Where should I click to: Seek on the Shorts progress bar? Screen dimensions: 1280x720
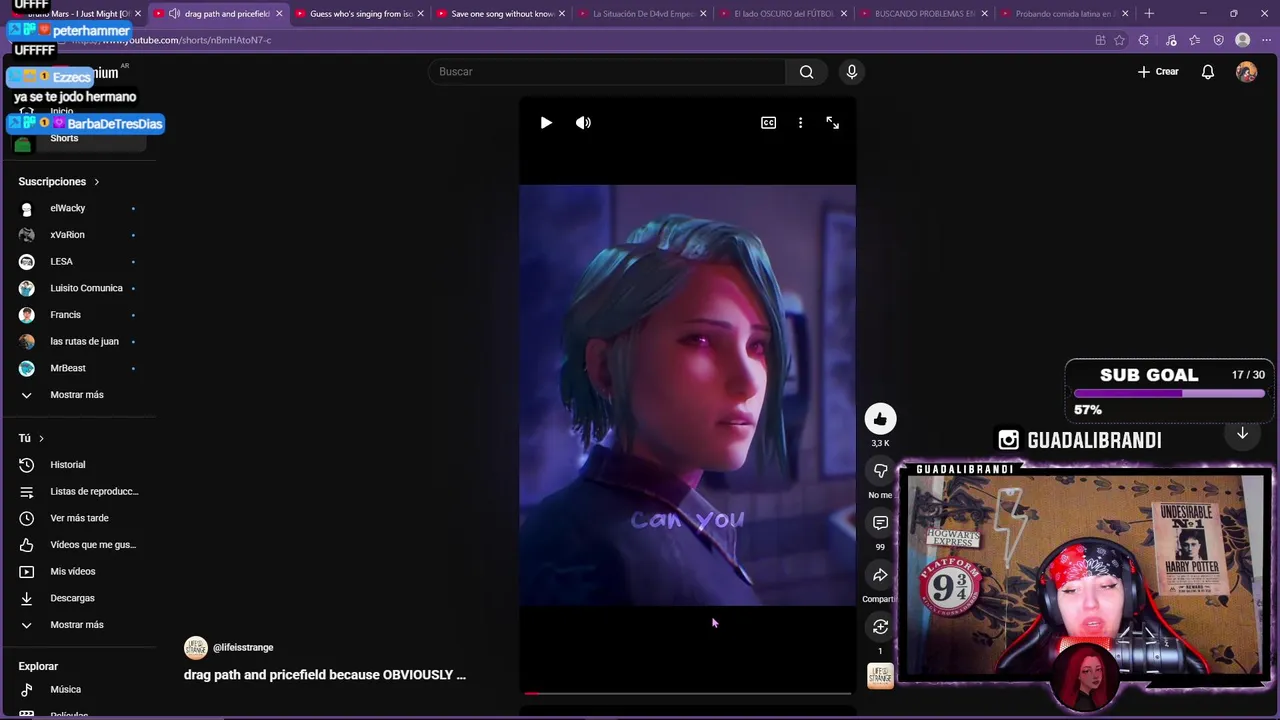click(x=687, y=693)
